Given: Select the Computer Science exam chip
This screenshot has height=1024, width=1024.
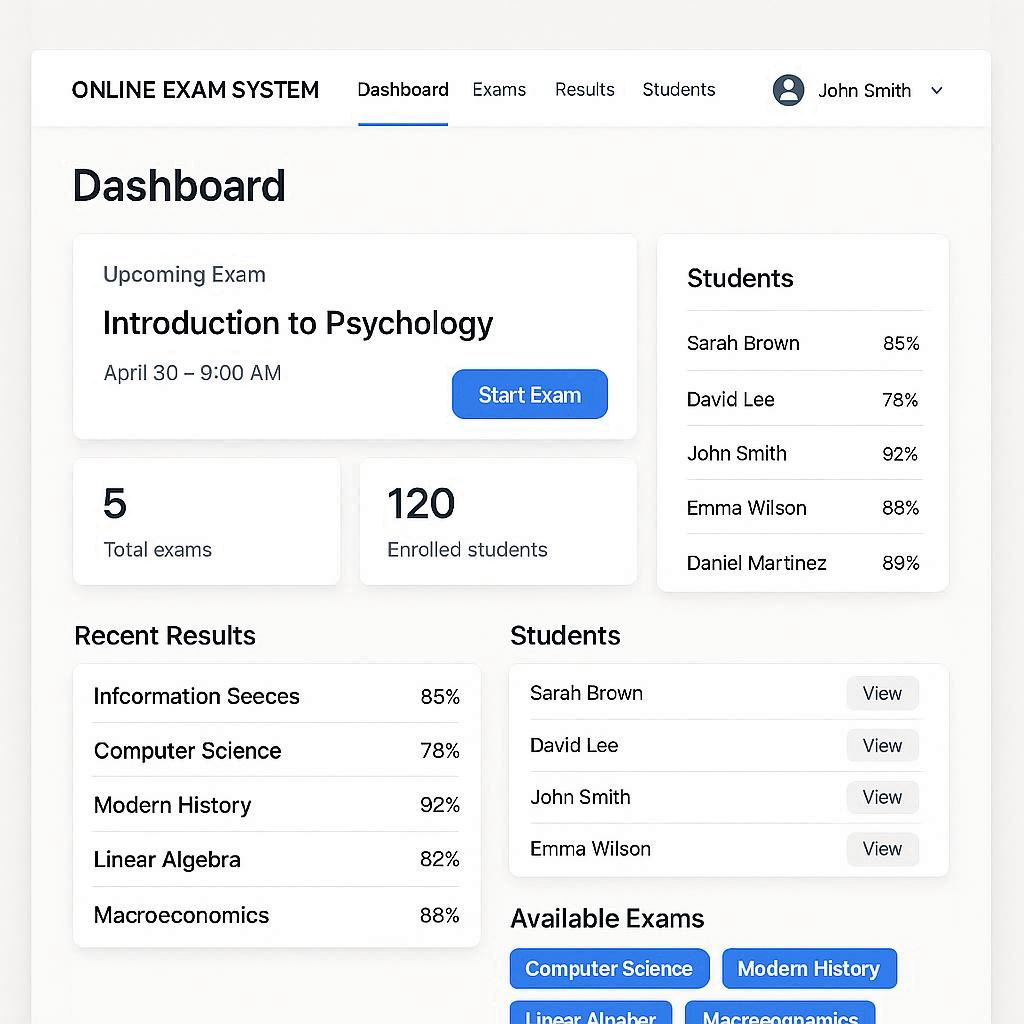Looking at the screenshot, I should click(x=609, y=968).
